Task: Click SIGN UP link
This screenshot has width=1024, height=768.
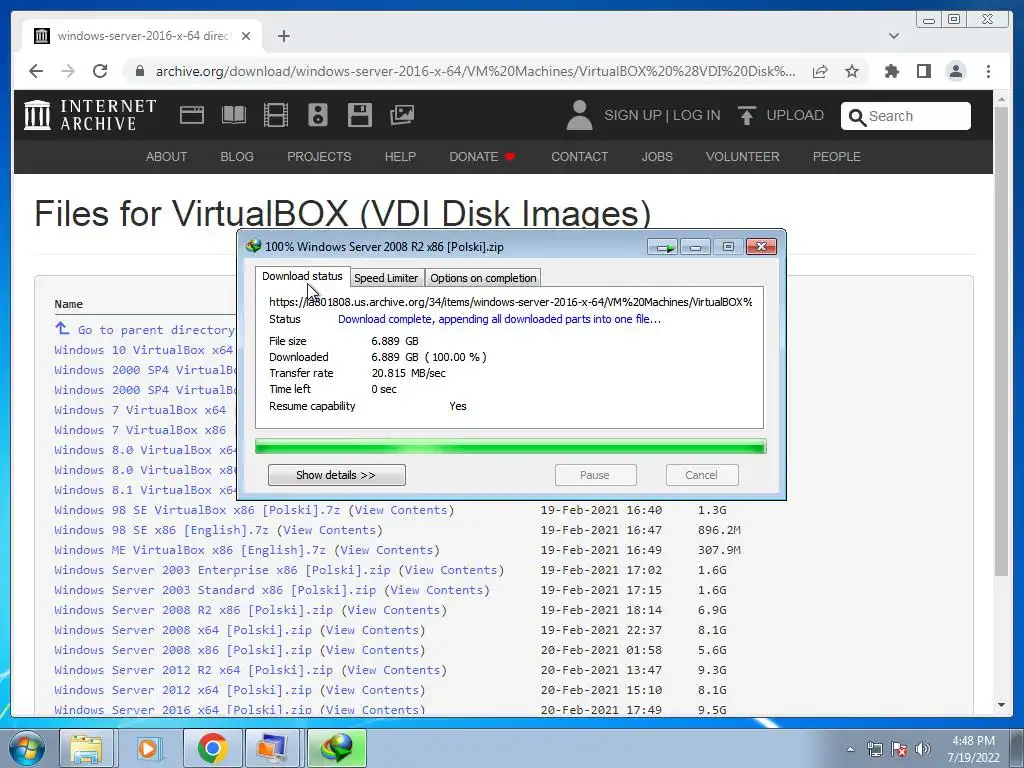Action: click(633, 116)
